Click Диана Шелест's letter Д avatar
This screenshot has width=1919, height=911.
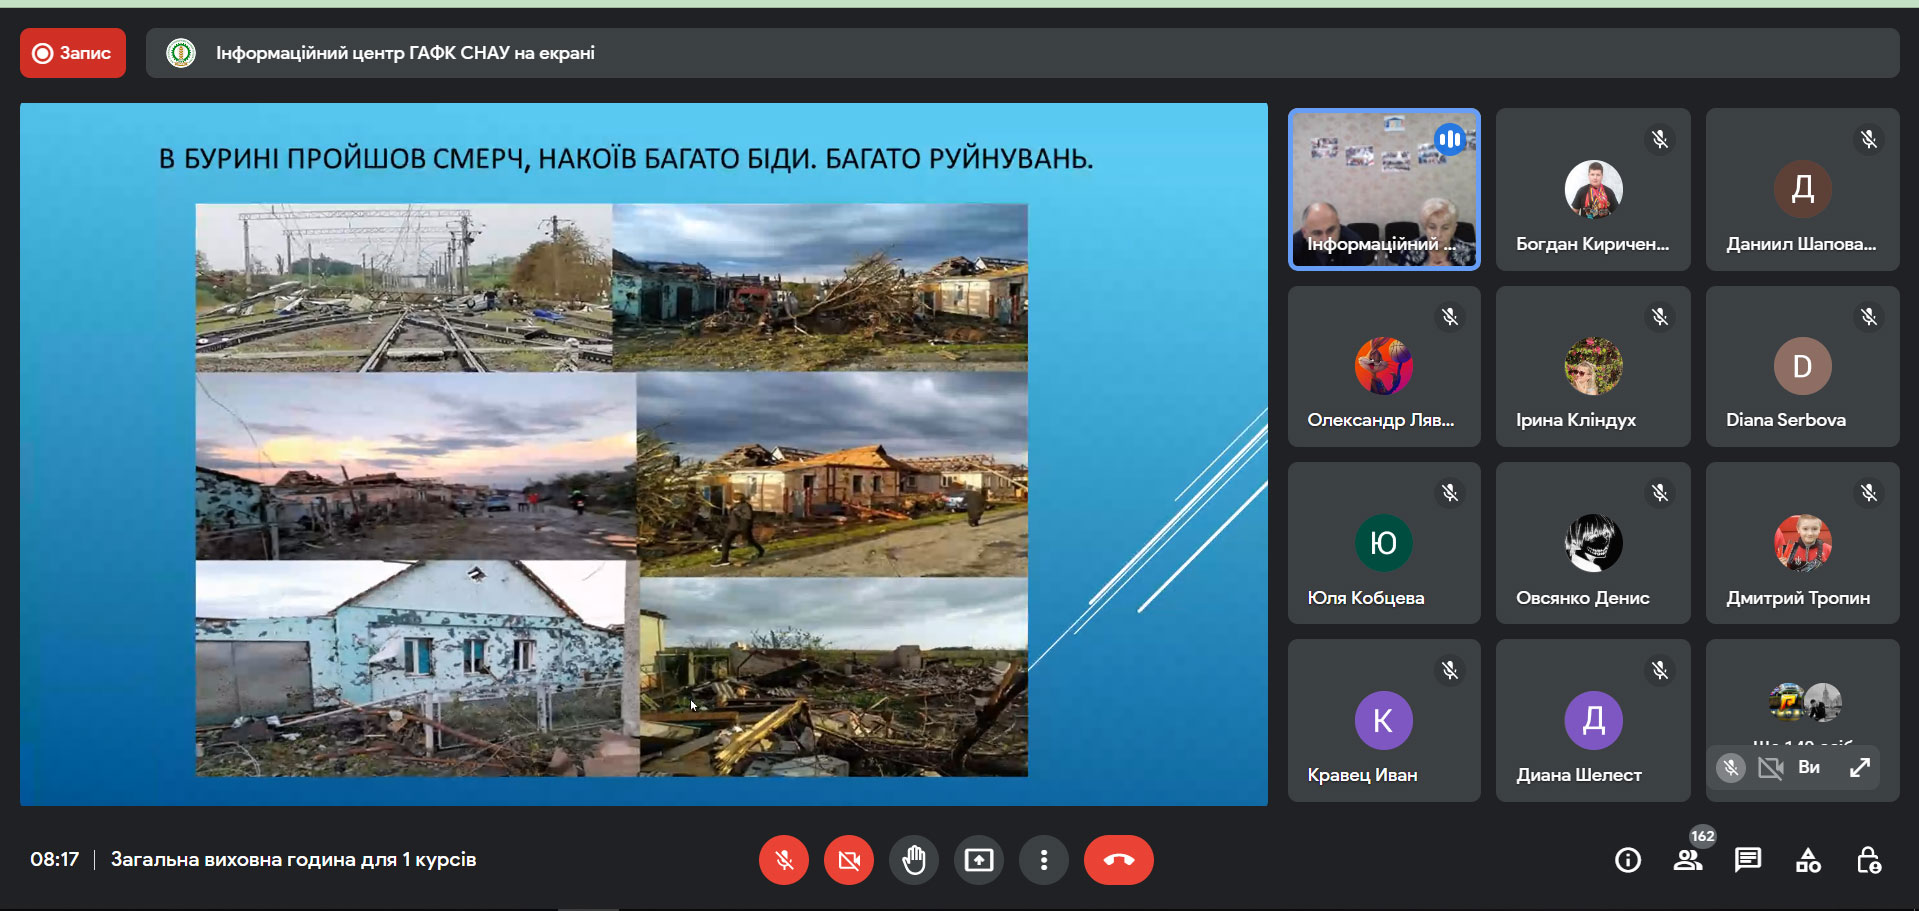point(1593,720)
